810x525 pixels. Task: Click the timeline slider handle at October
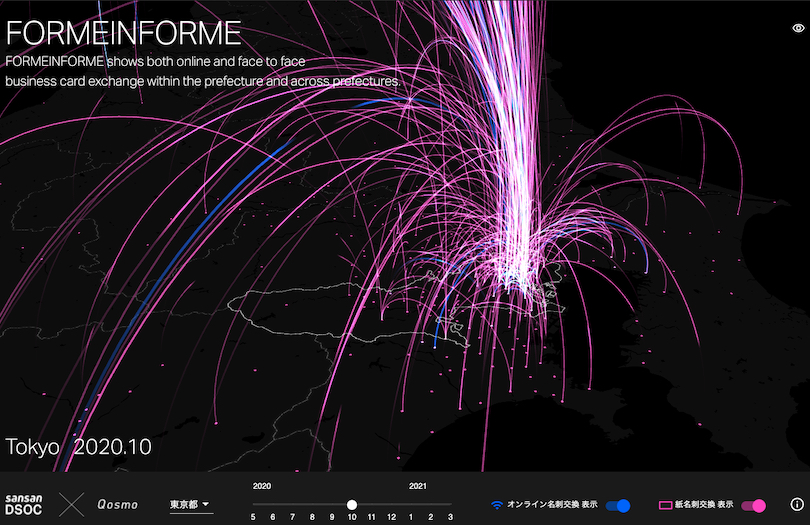[x=352, y=504]
